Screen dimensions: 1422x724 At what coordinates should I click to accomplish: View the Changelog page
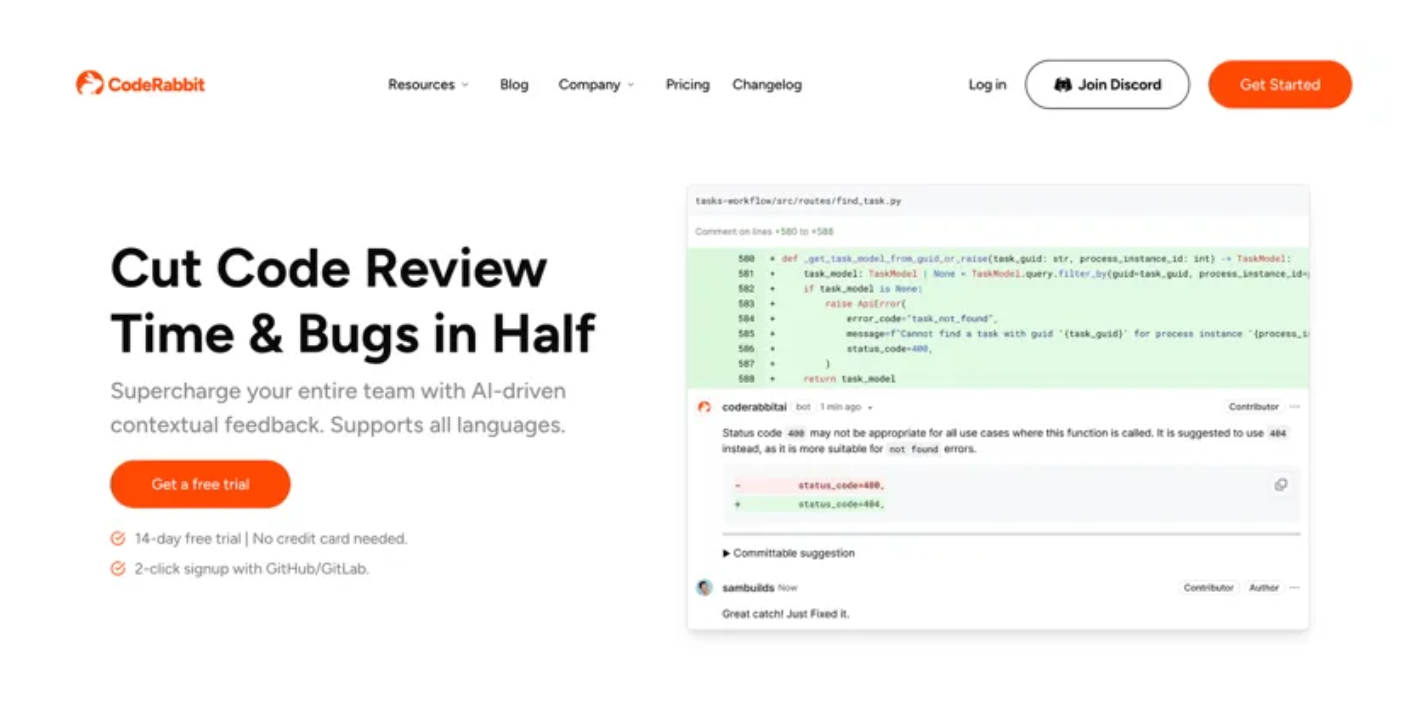pos(767,85)
